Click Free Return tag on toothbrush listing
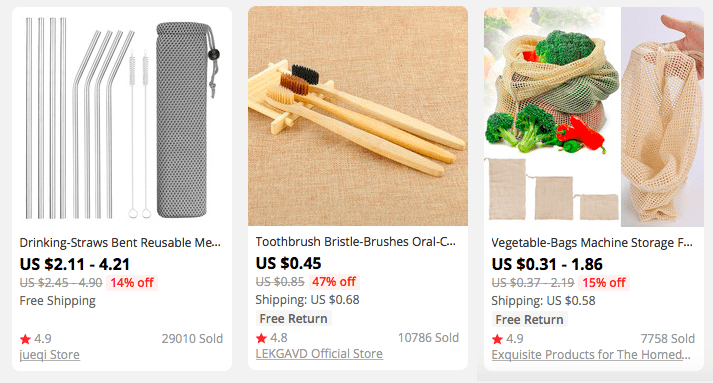The height and width of the screenshot is (383, 713). click(x=293, y=319)
